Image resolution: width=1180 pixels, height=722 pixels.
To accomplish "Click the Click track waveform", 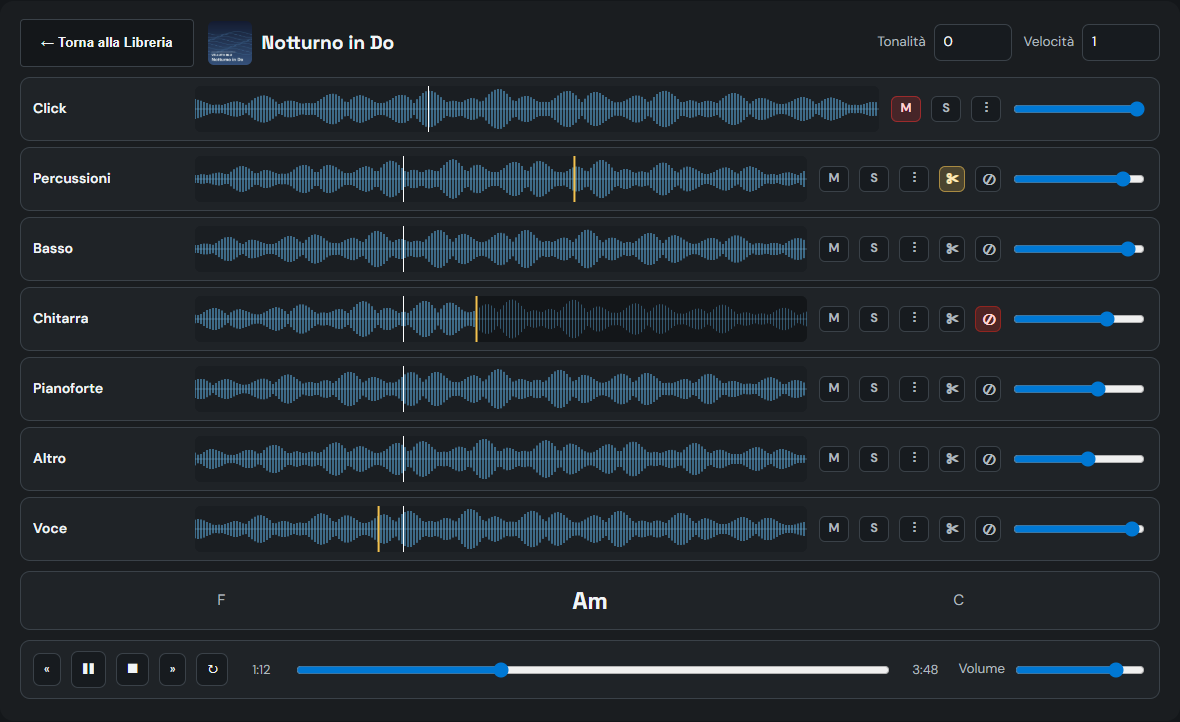I will click(537, 108).
